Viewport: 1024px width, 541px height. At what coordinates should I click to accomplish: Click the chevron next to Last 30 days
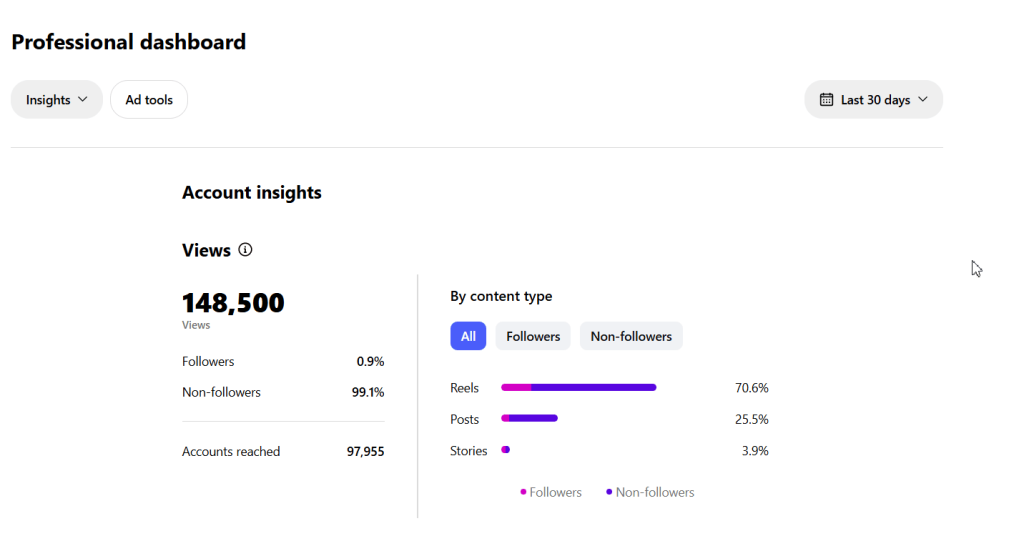tap(923, 100)
